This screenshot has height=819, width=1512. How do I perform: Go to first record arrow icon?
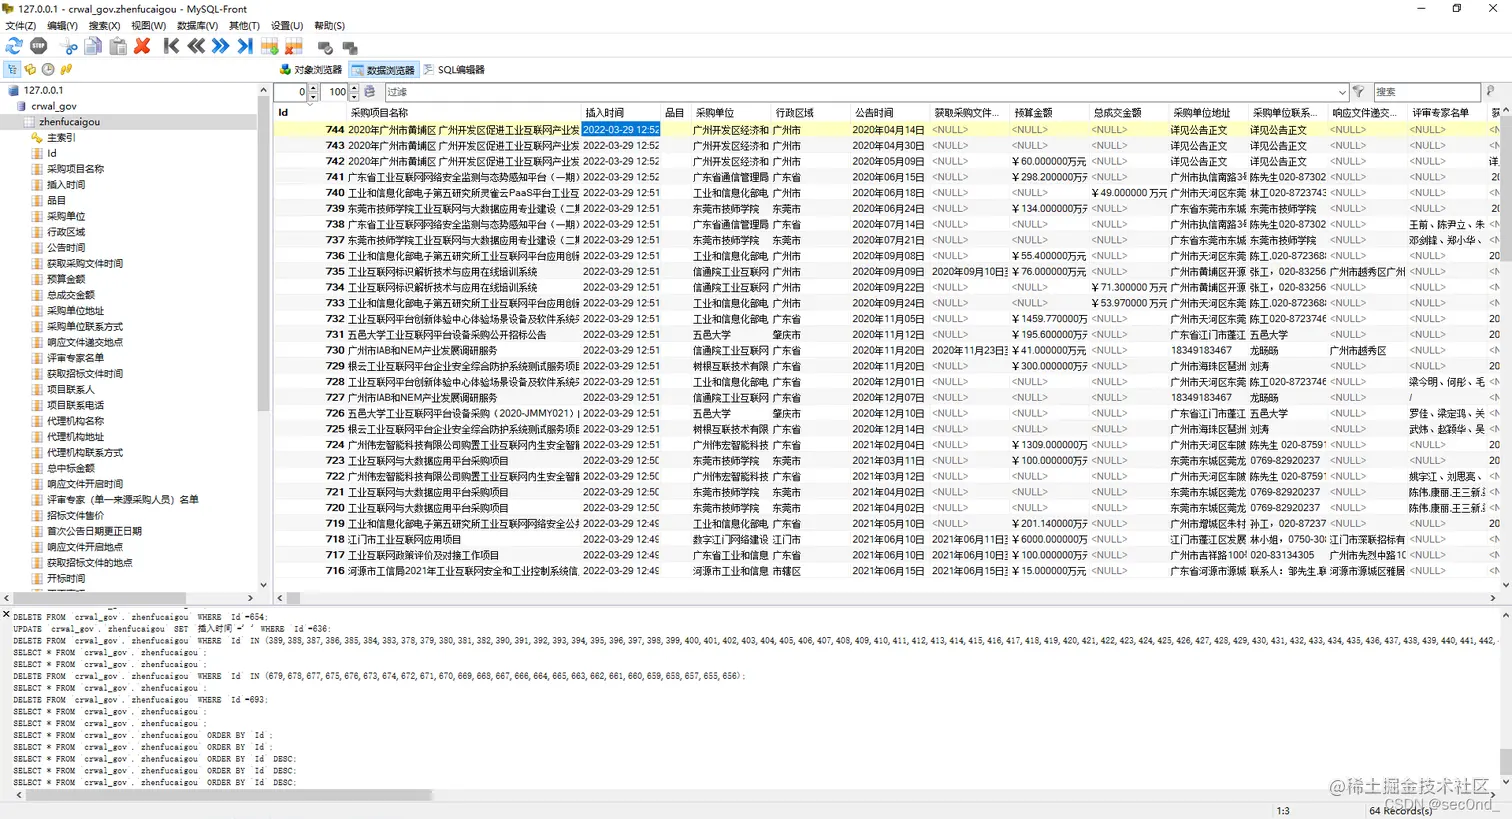(x=172, y=46)
